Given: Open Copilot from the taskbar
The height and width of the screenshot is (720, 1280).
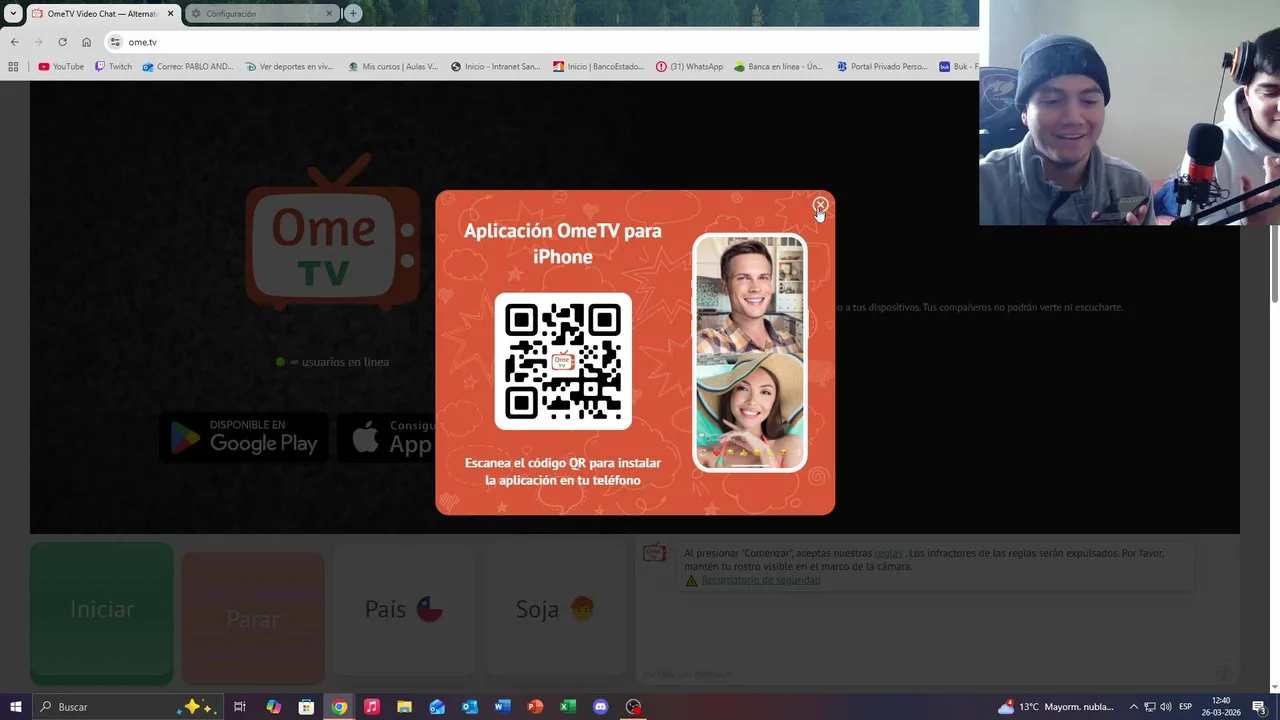Looking at the screenshot, I should [273, 707].
